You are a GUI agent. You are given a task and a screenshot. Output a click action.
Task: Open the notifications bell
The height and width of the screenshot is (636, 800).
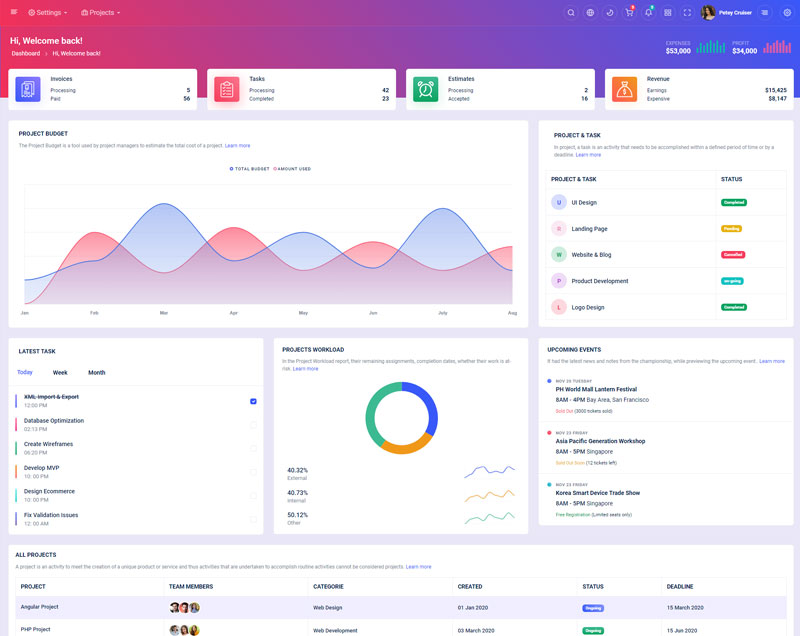tap(648, 12)
